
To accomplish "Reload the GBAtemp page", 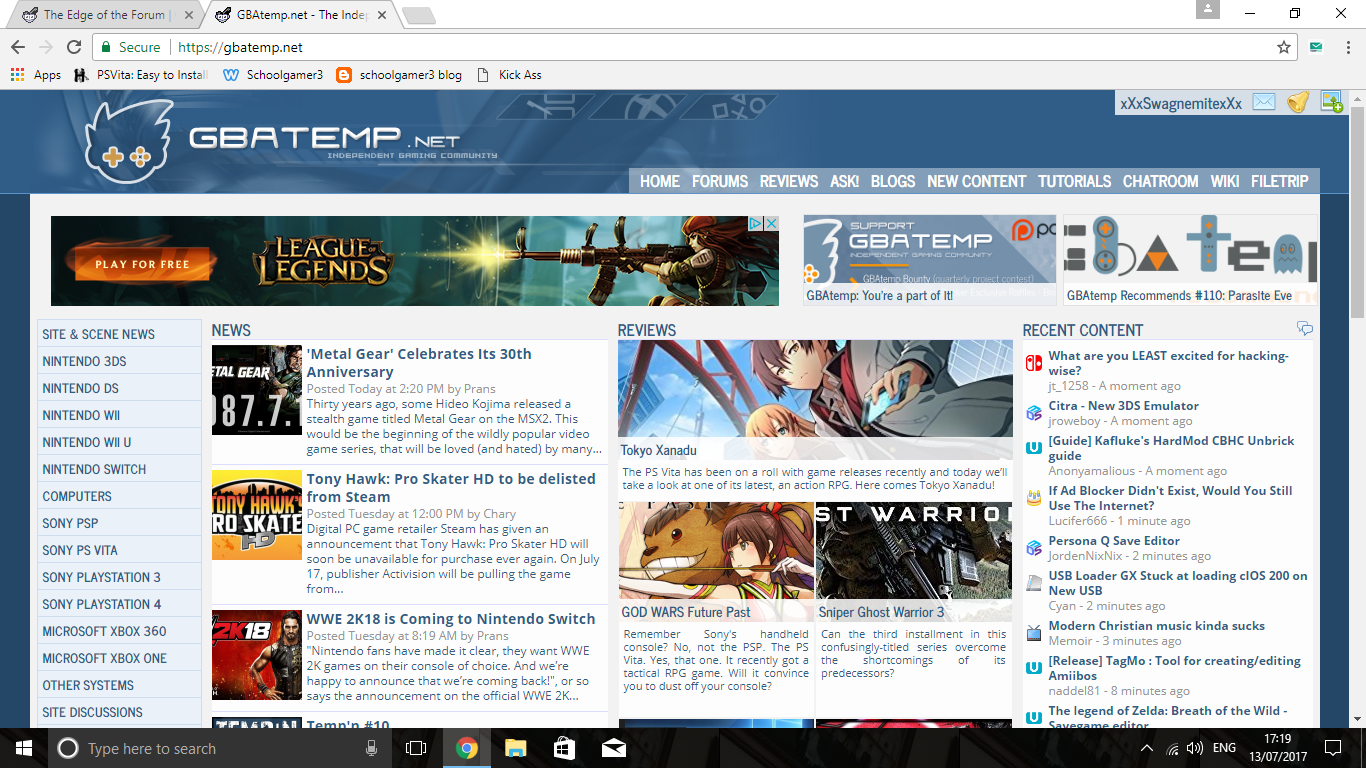I will pyautogui.click(x=74, y=47).
